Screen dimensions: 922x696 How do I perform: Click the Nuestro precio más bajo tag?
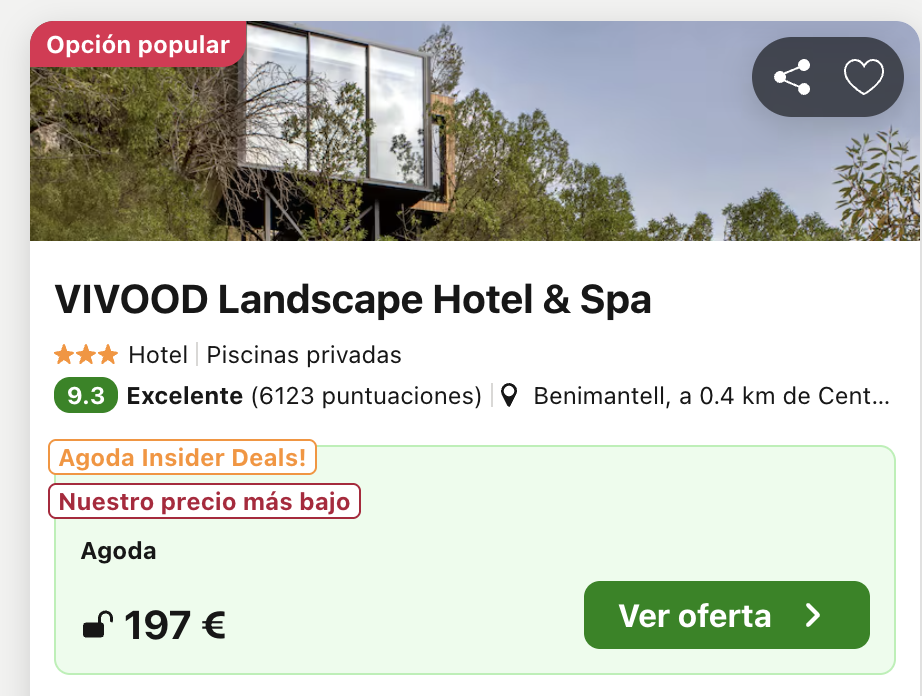point(204,501)
